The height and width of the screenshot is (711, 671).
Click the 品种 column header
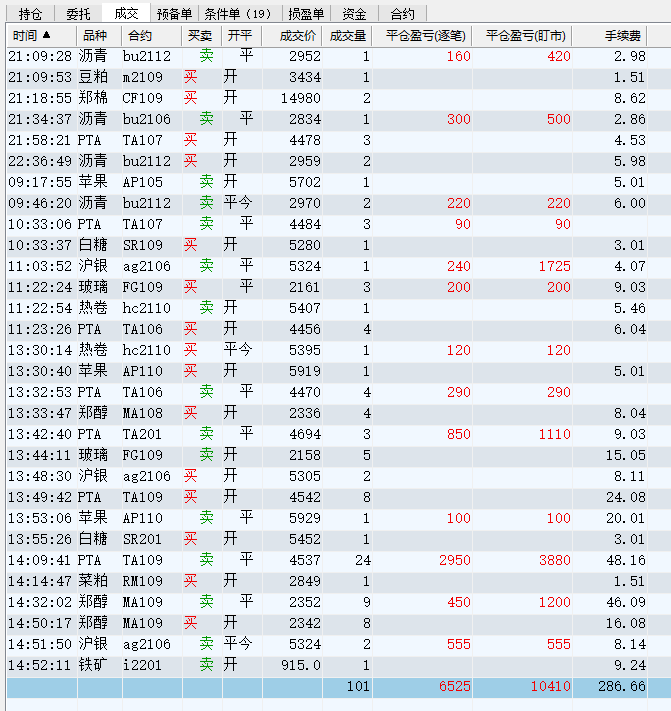(97, 35)
